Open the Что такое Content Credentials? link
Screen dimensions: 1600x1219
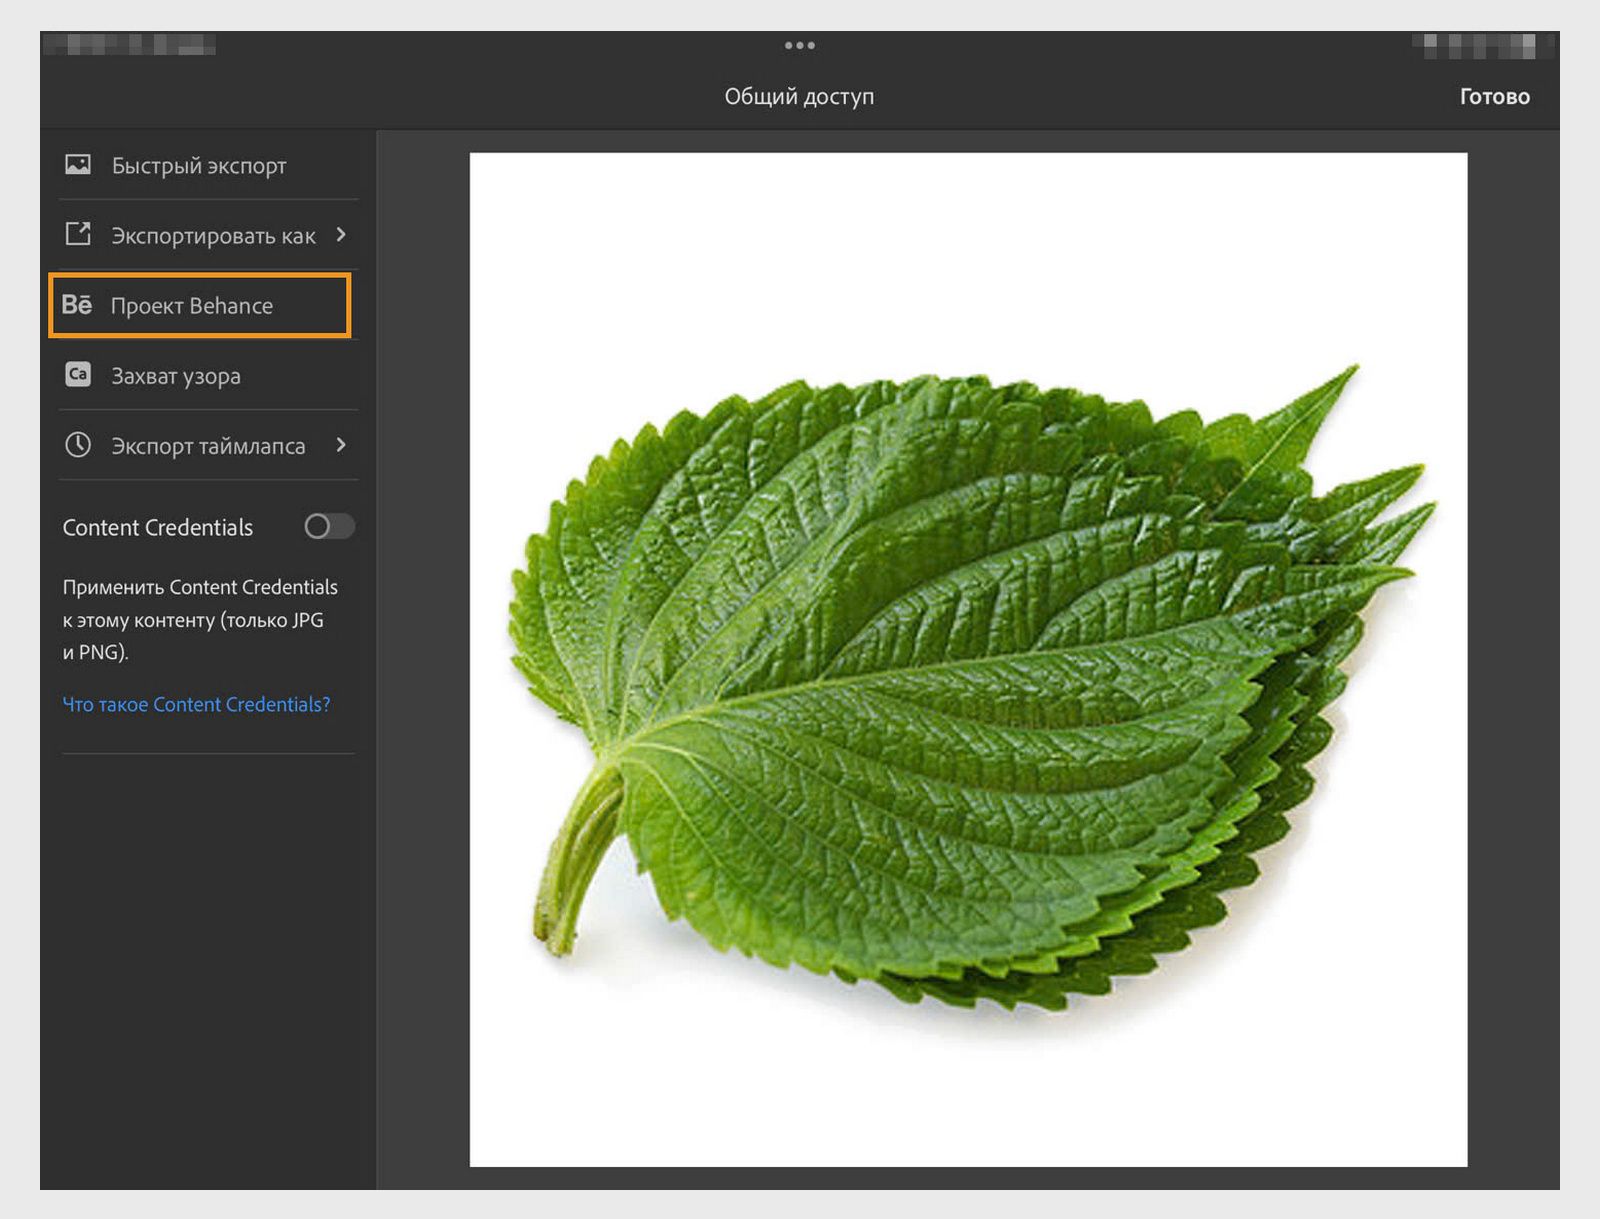coord(196,704)
